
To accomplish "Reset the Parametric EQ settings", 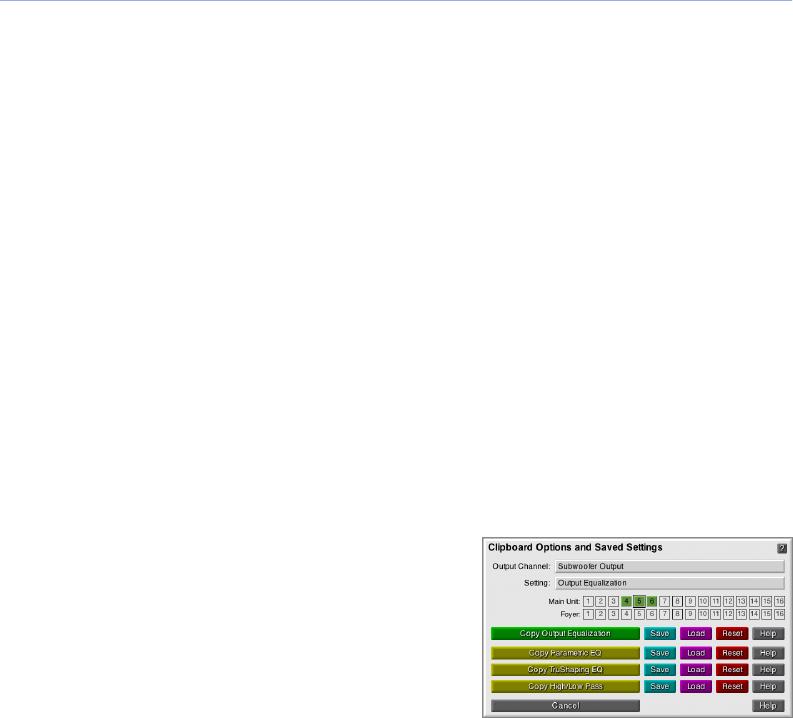I will pyautogui.click(x=732, y=653).
